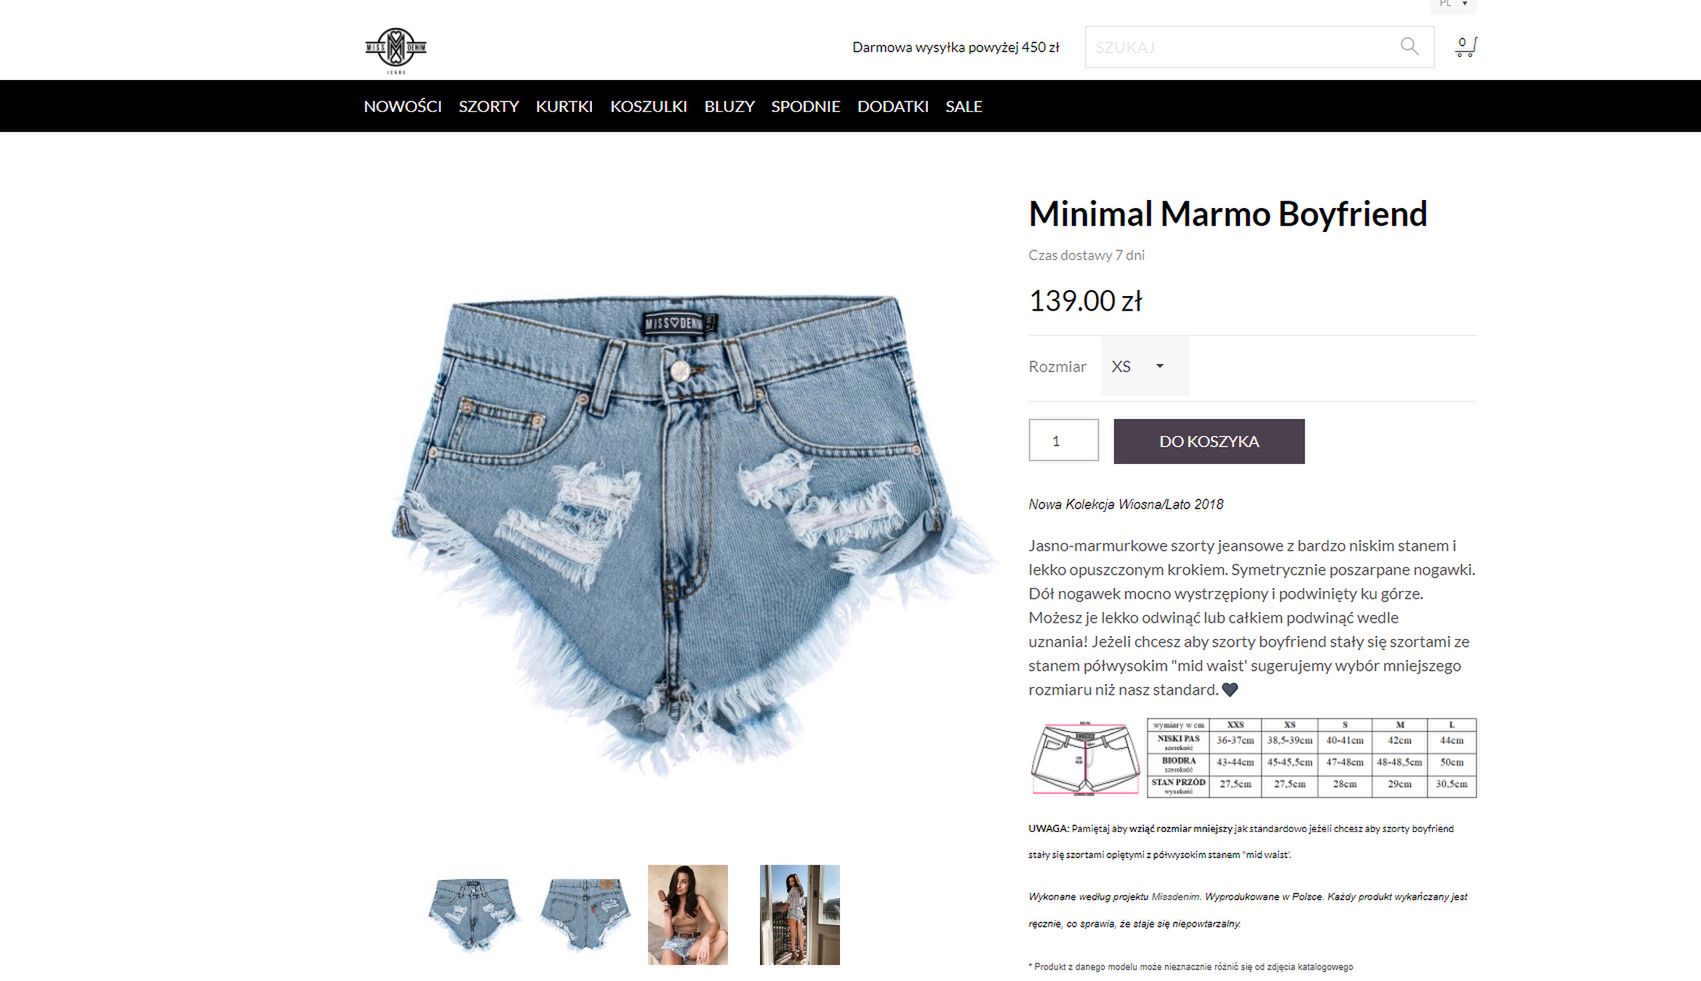Click the Miss Denim logo icon
Image resolution: width=1701 pixels, height=981 pixels.
(x=396, y=51)
